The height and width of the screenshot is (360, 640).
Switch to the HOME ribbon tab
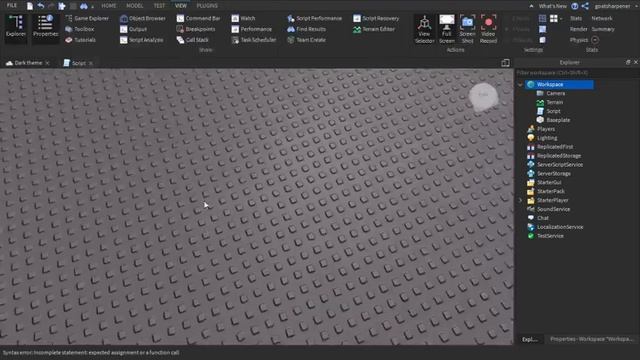pyautogui.click(x=109, y=6)
